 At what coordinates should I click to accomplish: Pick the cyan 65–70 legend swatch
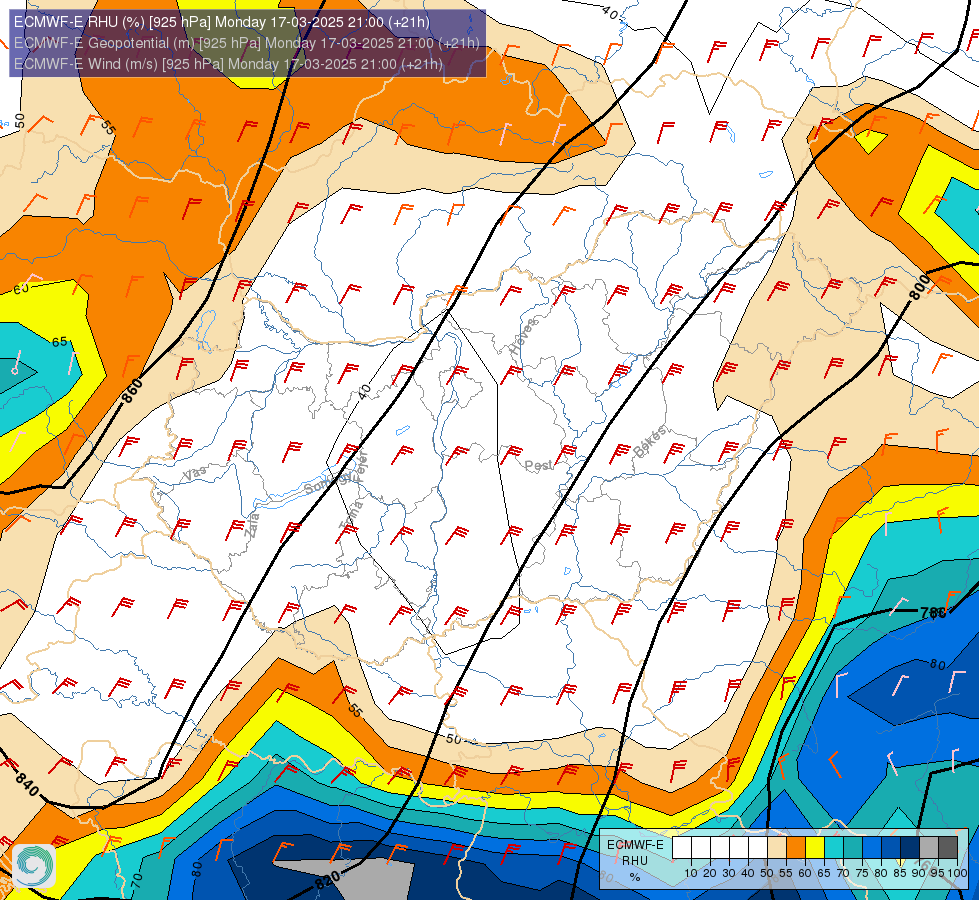tap(834, 848)
